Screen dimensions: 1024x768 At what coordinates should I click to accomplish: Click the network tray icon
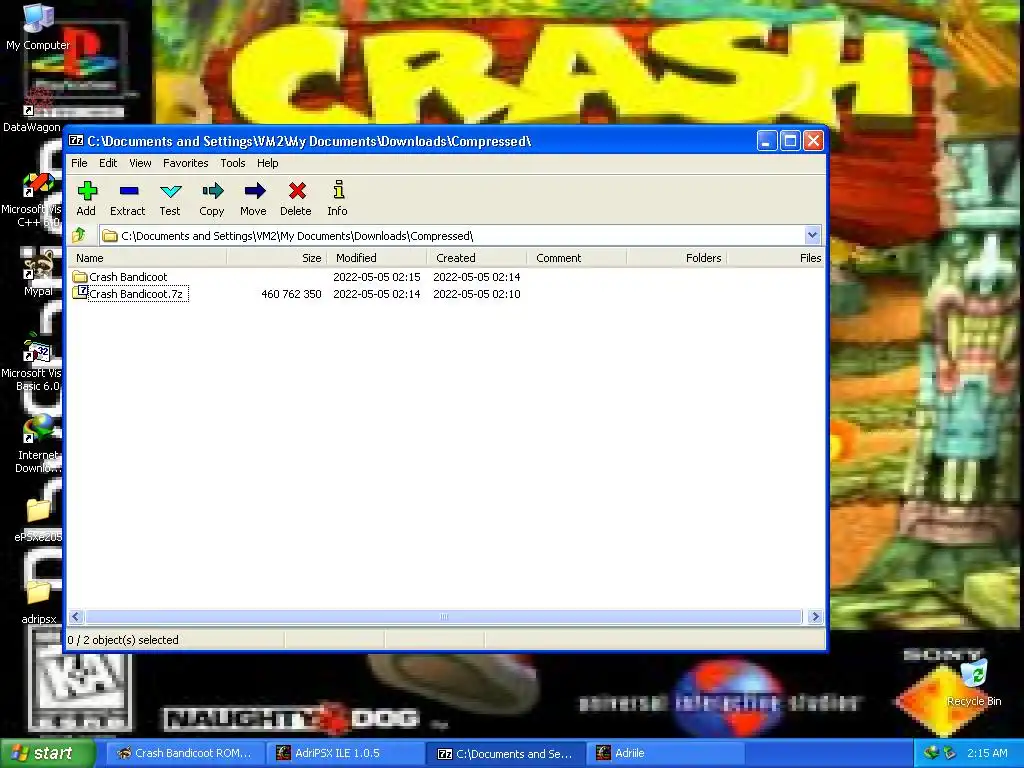click(x=931, y=753)
